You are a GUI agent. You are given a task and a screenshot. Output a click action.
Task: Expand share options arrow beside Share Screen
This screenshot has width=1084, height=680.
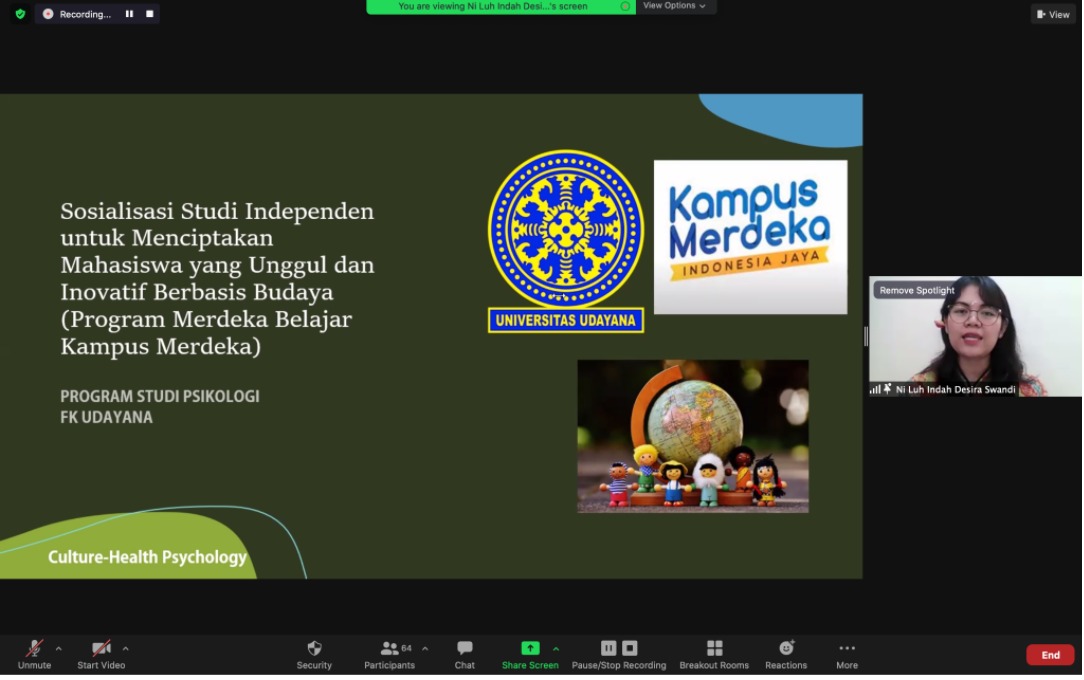pos(556,649)
